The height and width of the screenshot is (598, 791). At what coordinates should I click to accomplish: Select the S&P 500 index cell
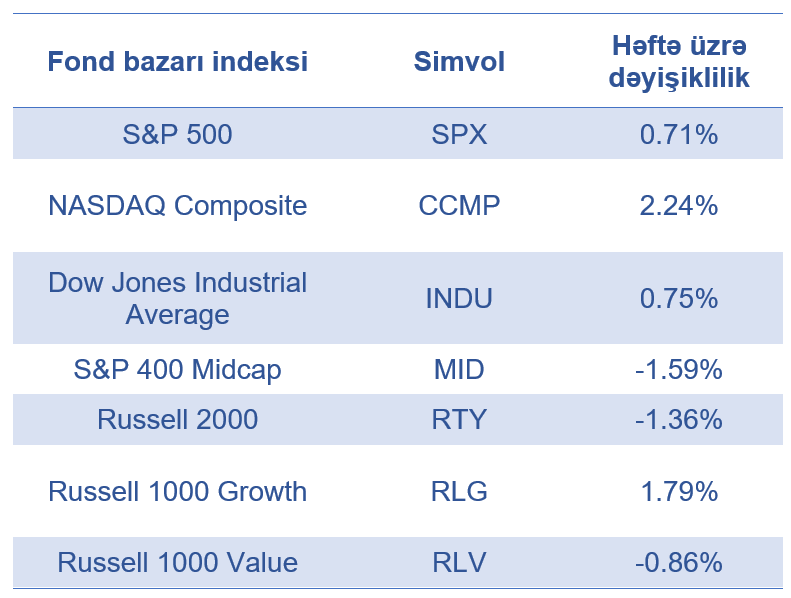tap(177, 134)
